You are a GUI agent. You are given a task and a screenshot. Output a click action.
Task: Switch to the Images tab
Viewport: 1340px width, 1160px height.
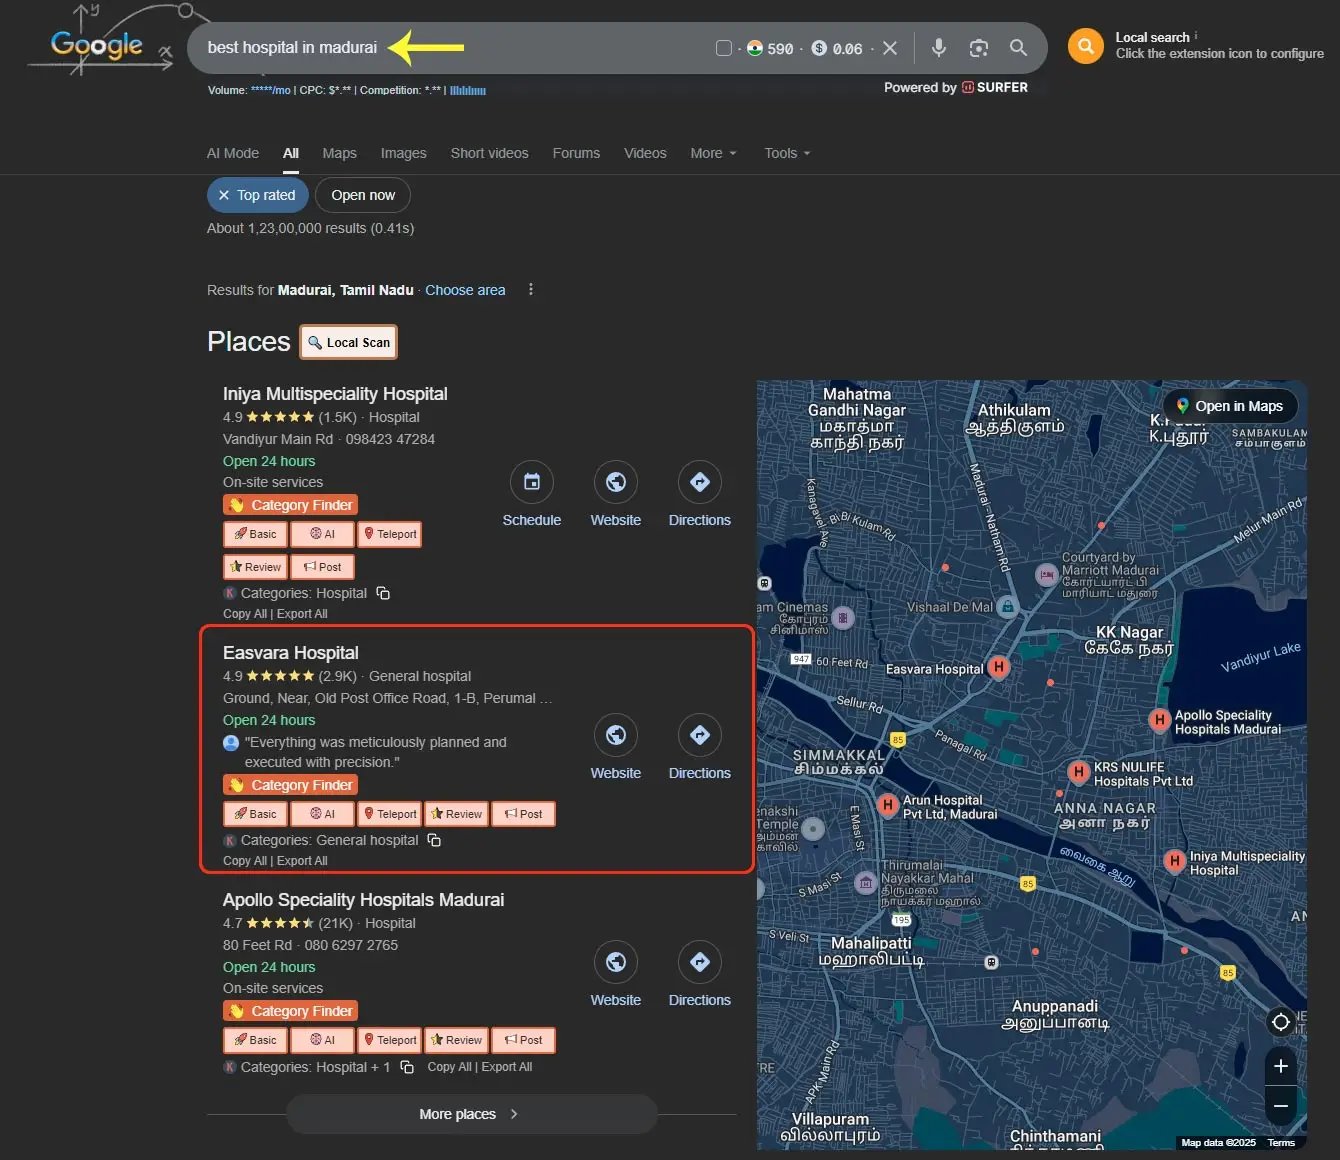(x=403, y=153)
